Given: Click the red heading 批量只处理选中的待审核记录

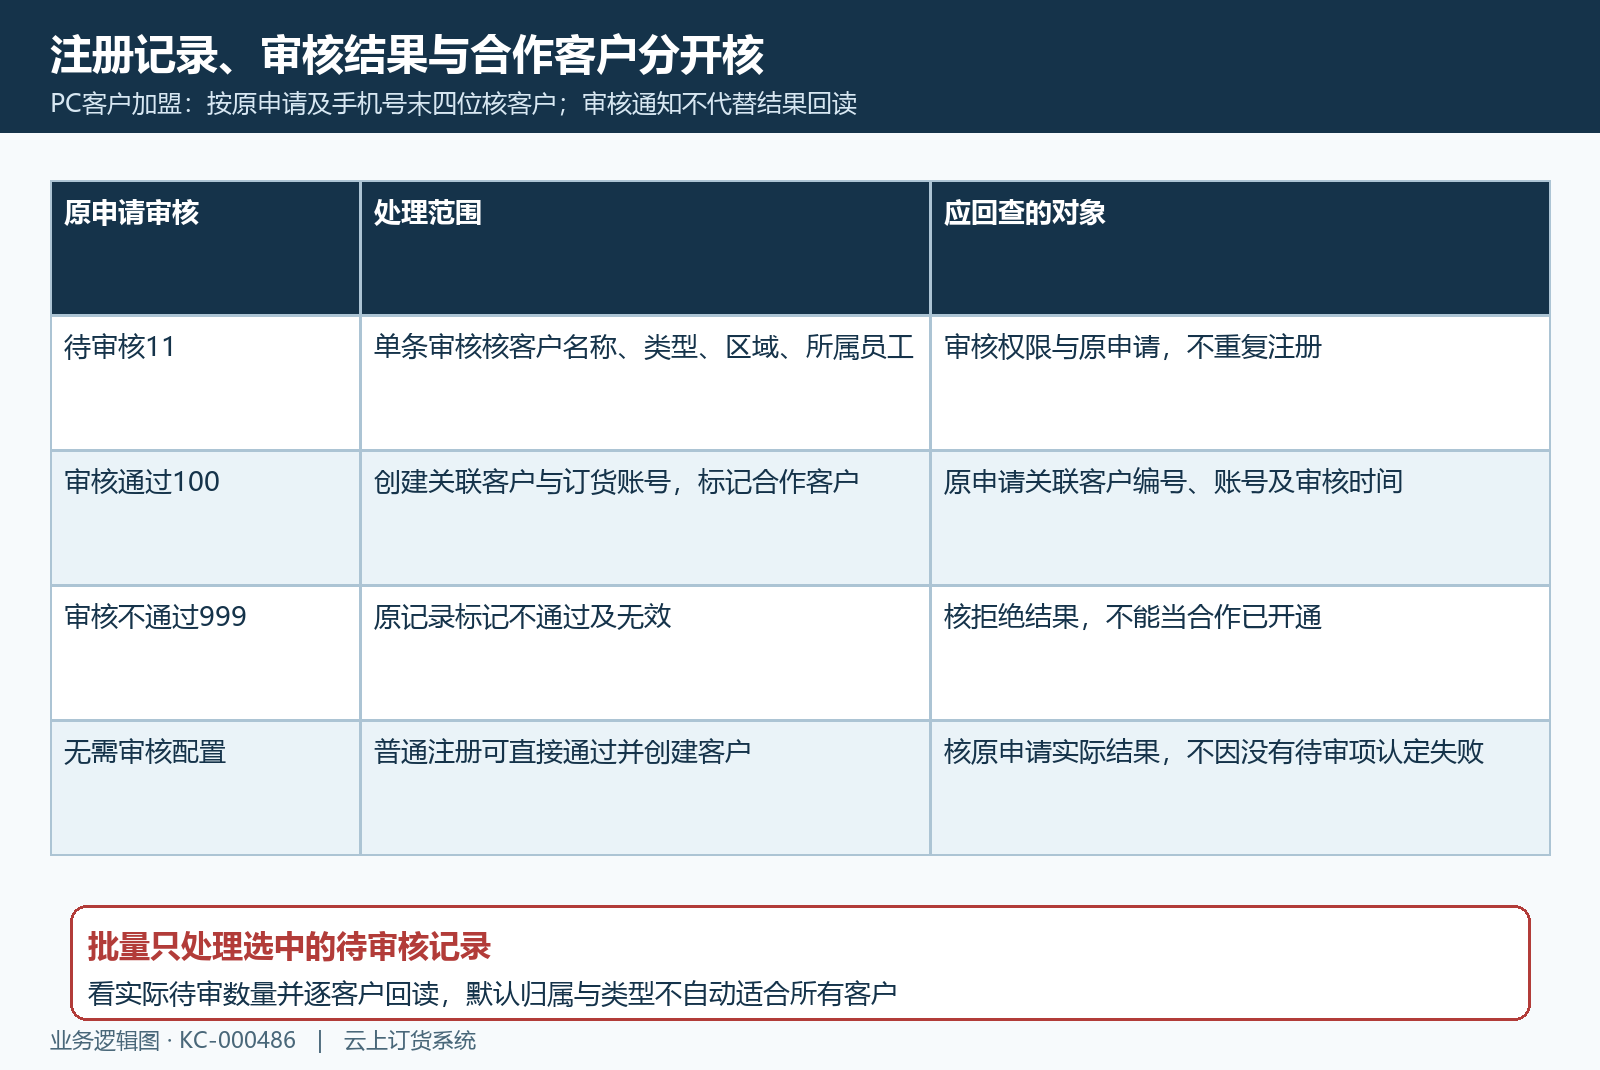Looking at the screenshot, I should point(289,946).
